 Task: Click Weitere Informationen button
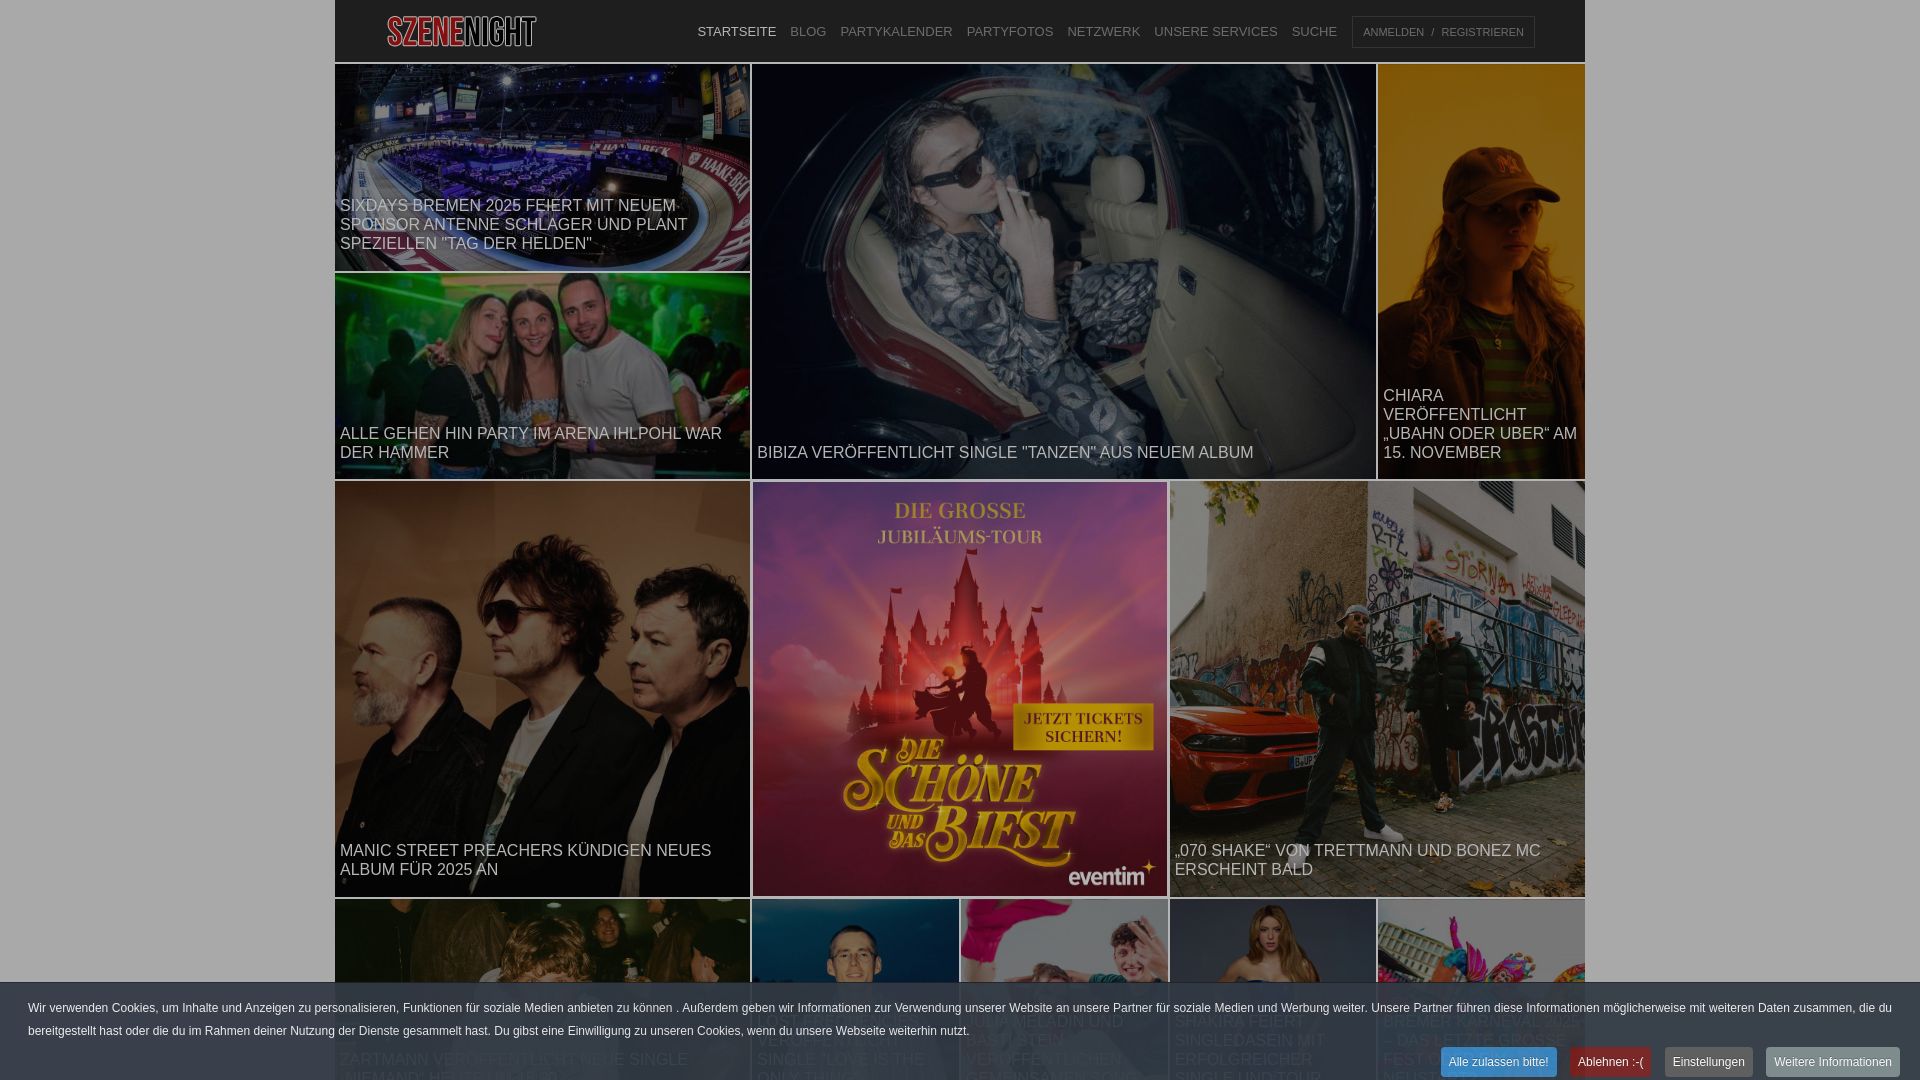(x=1832, y=1062)
